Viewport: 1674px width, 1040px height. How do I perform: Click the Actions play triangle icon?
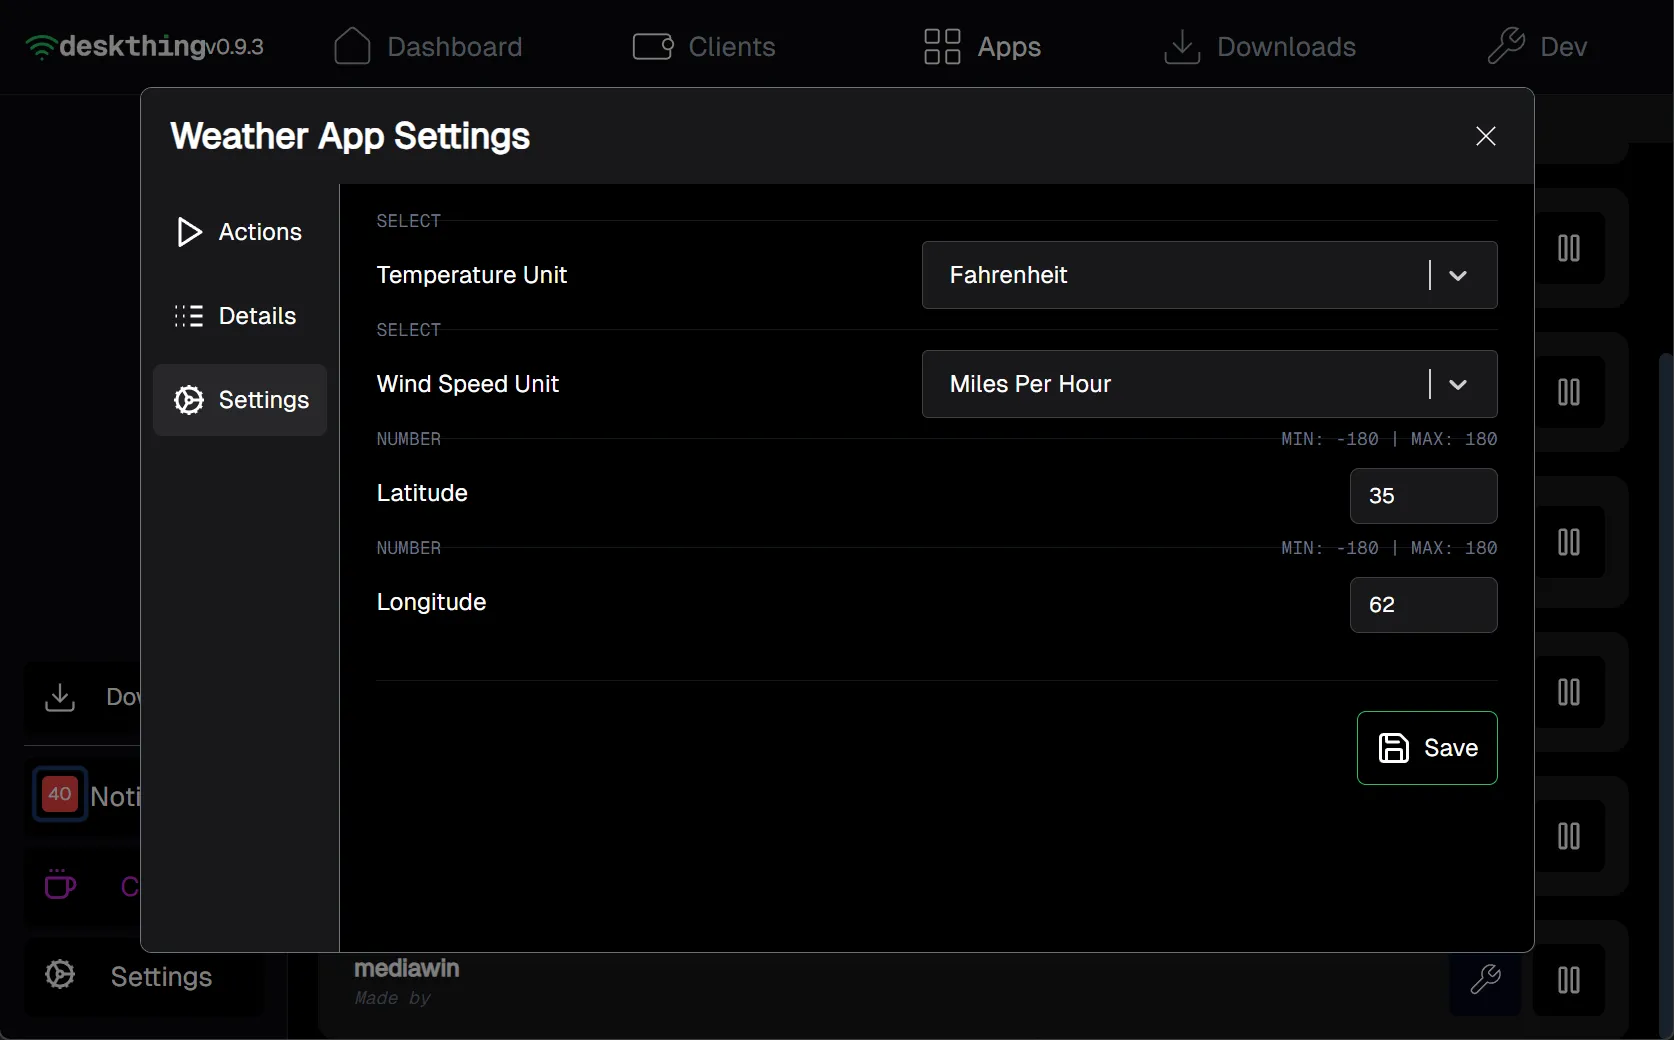tap(189, 232)
